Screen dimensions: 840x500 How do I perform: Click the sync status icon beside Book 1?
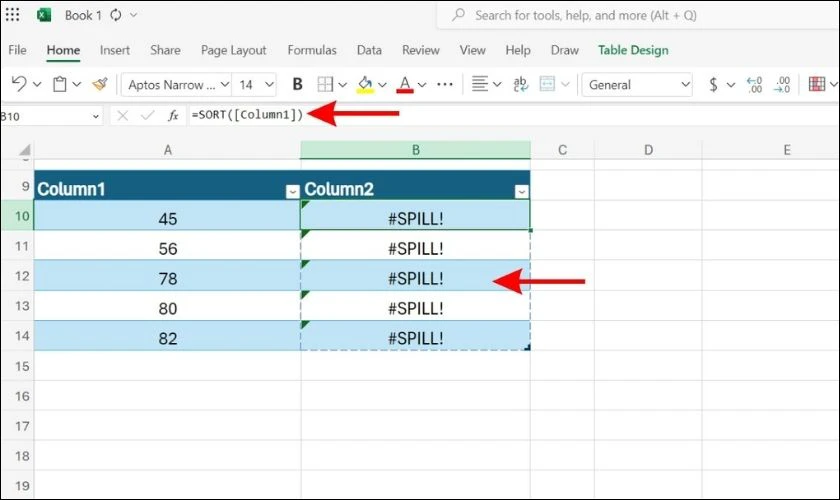(x=116, y=15)
